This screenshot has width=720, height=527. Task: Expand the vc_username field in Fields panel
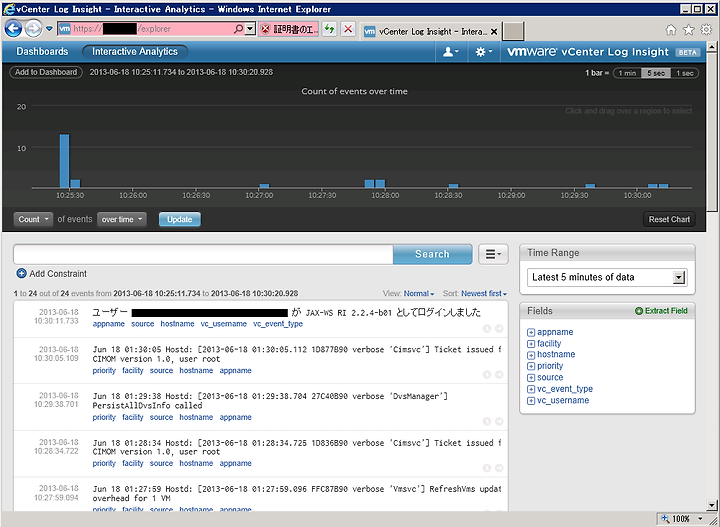click(531, 401)
